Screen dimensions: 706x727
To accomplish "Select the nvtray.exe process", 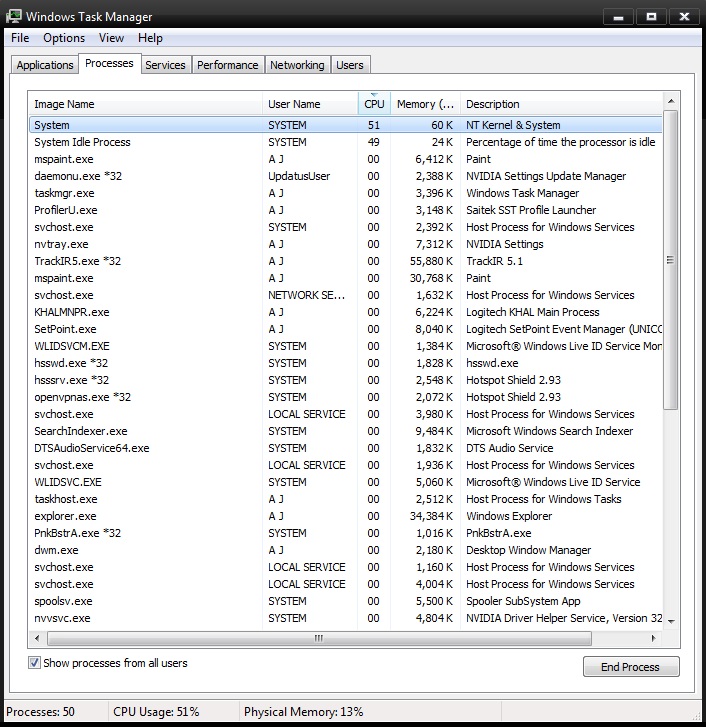I will pos(345,244).
